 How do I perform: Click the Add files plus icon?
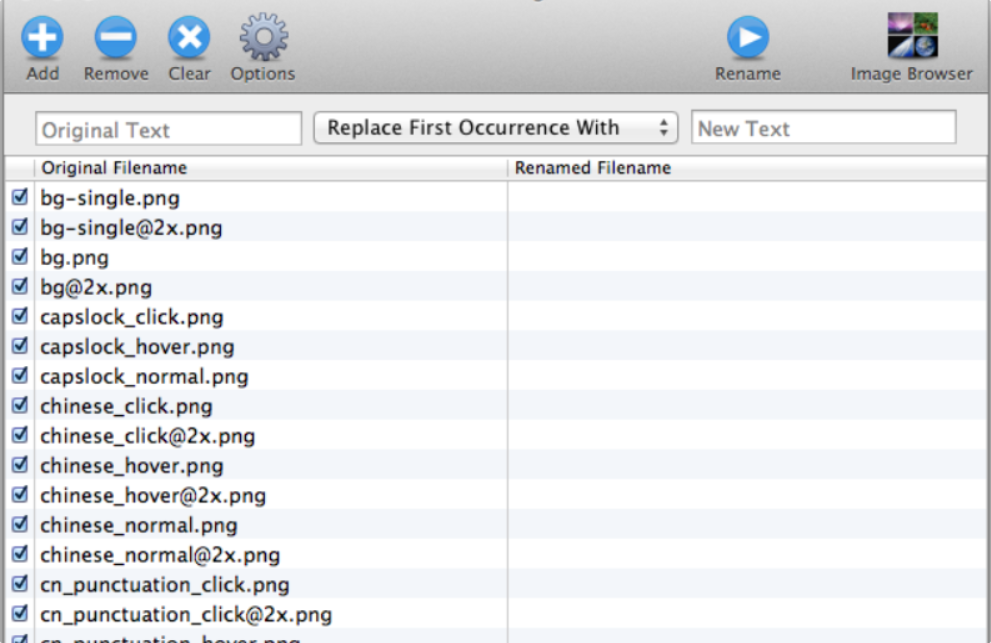(42, 37)
